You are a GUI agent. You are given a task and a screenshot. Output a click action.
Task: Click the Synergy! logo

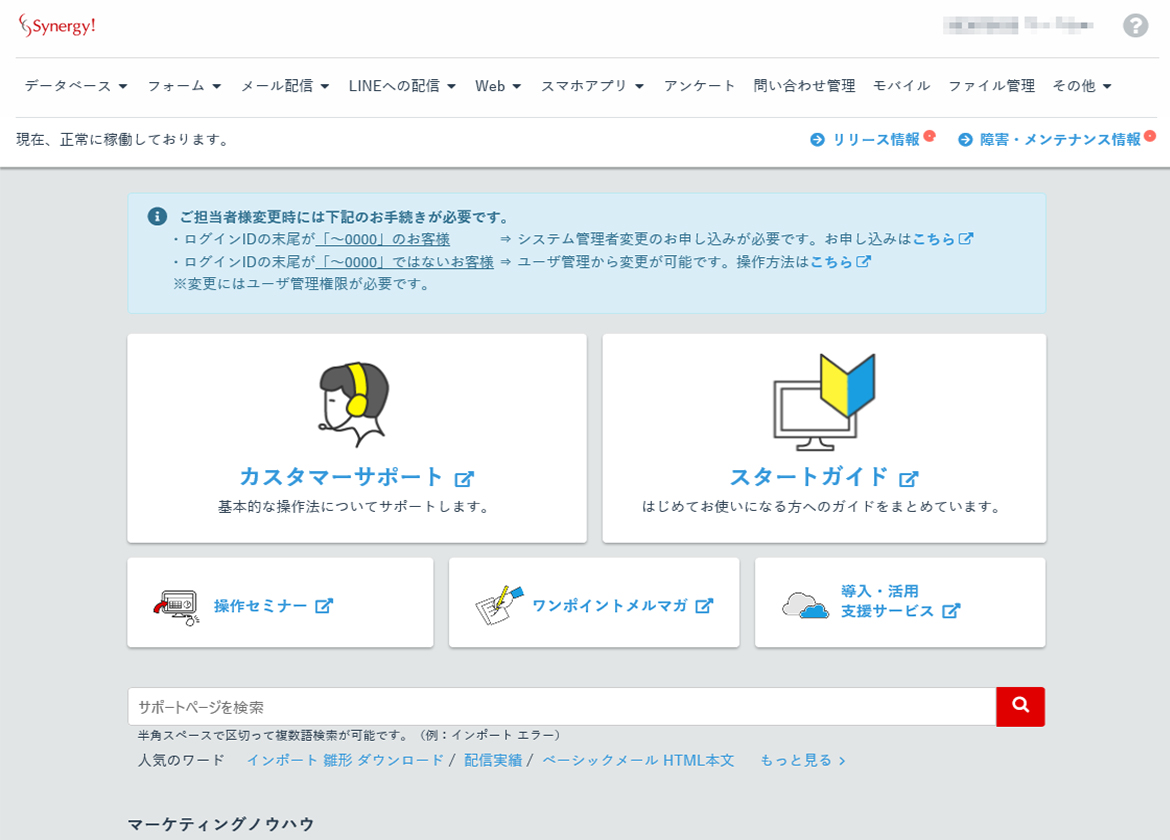pyautogui.click(x=57, y=26)
